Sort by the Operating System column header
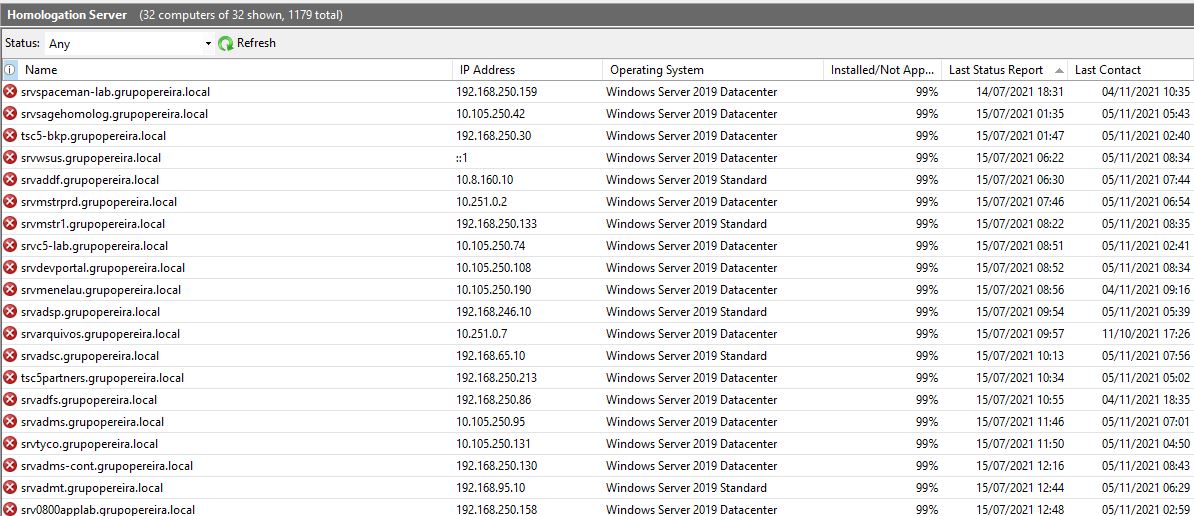Screen dimensions: 1194x516 coord(713,70)
